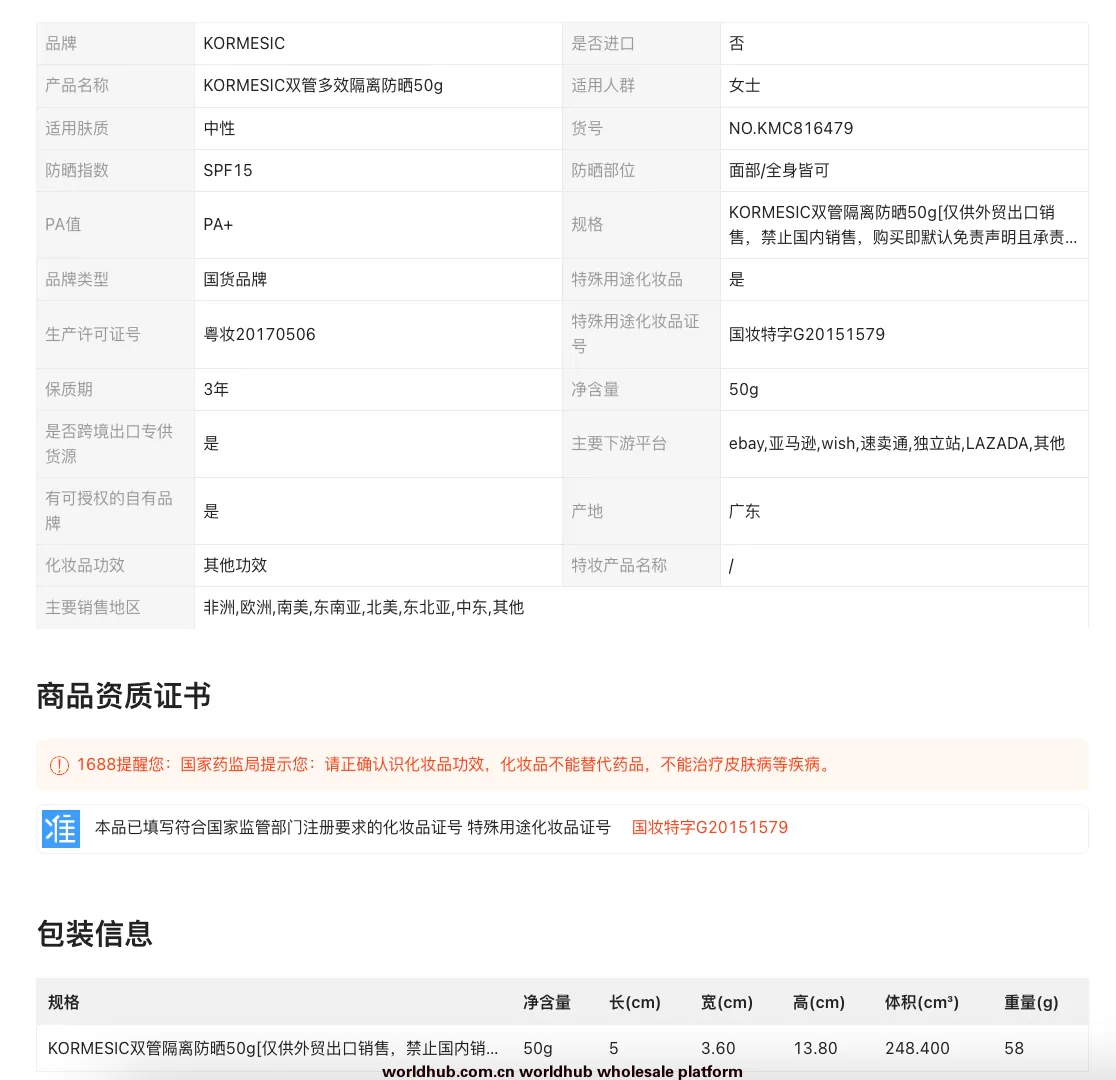1116x1080 pixels.
Task: Click the 是否进口 value 否
Action: click(x=737, y=43)
